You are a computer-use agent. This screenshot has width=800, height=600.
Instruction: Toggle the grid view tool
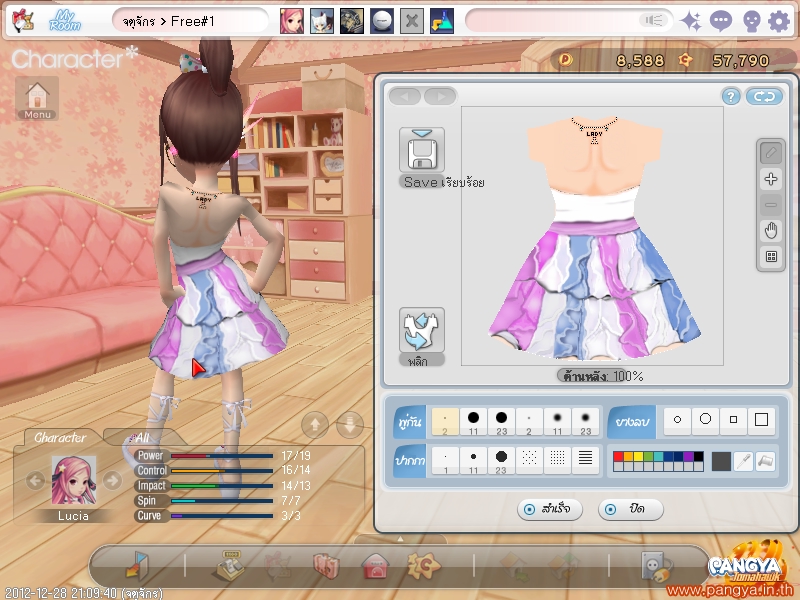(771, 257)
